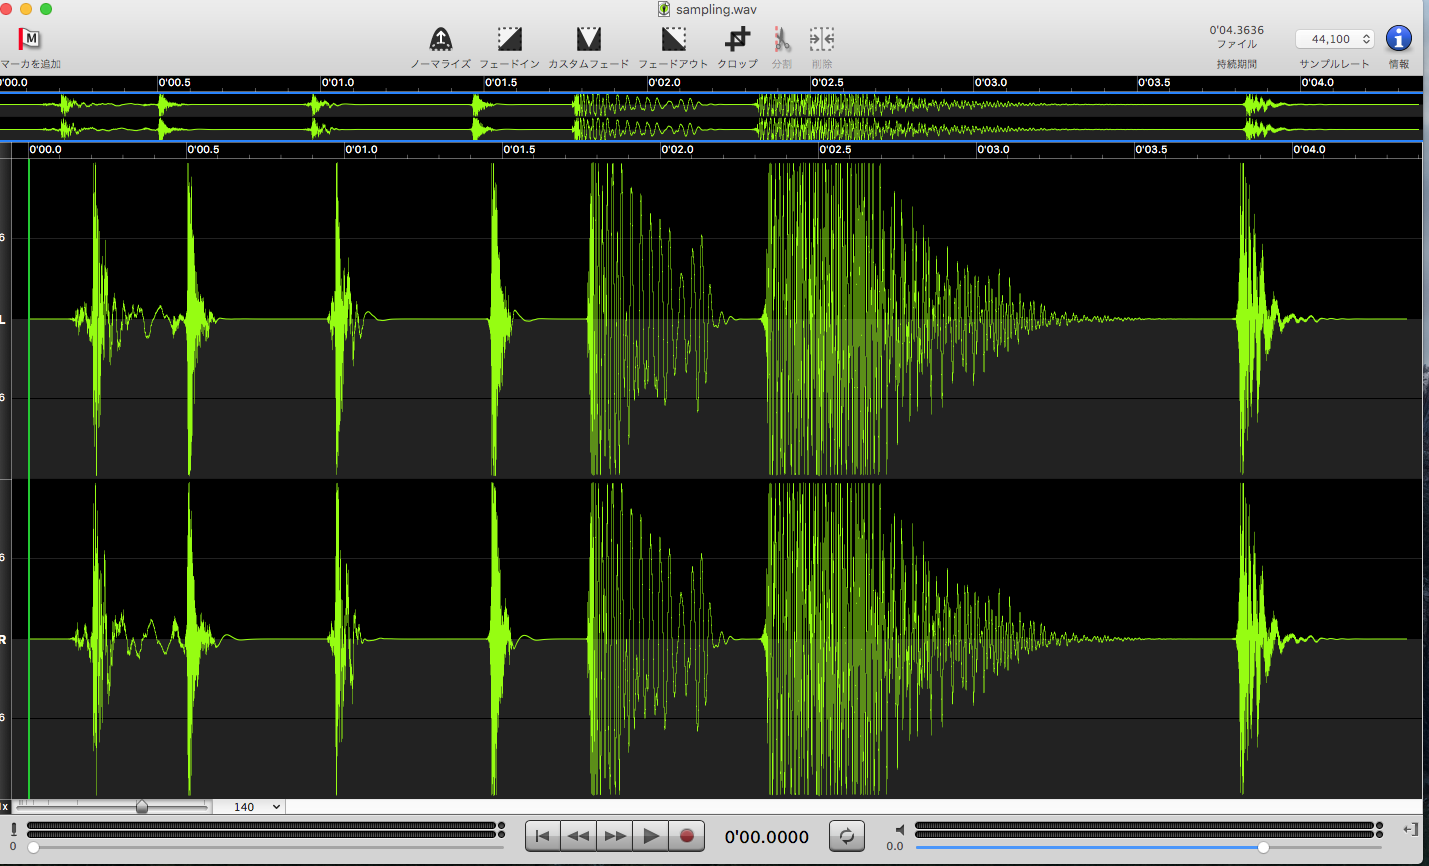Click the fast-forward button
The height and width of the screenshot is (866, 1429).
[615, 836]
